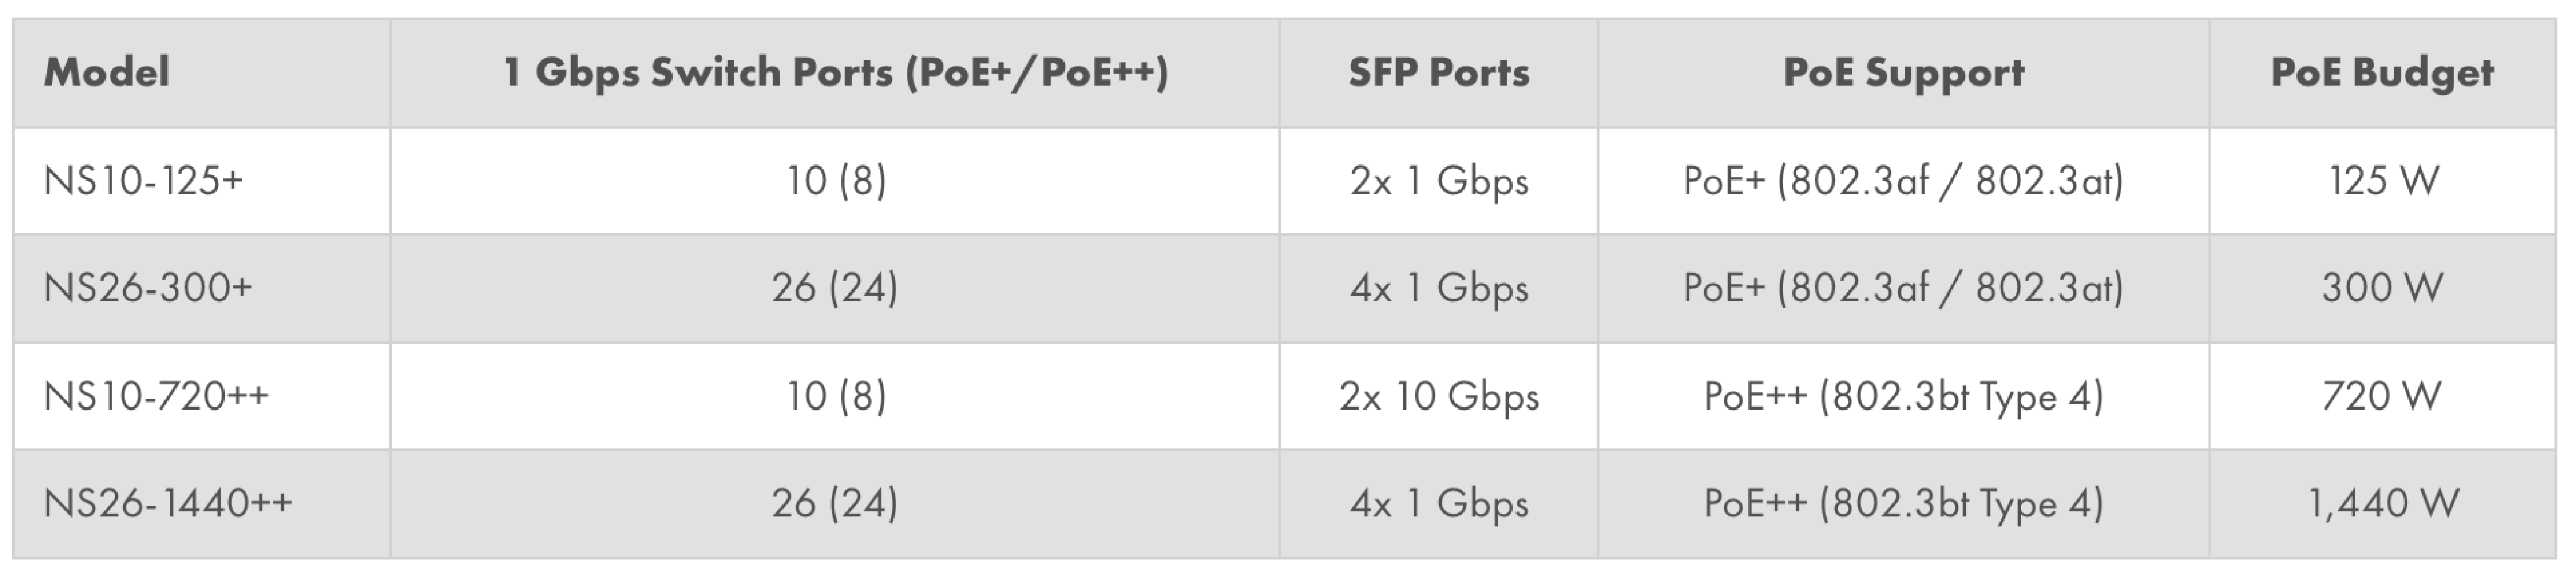Click the PoE Budget column header
2576x568 pixels.
(2382, 73)
